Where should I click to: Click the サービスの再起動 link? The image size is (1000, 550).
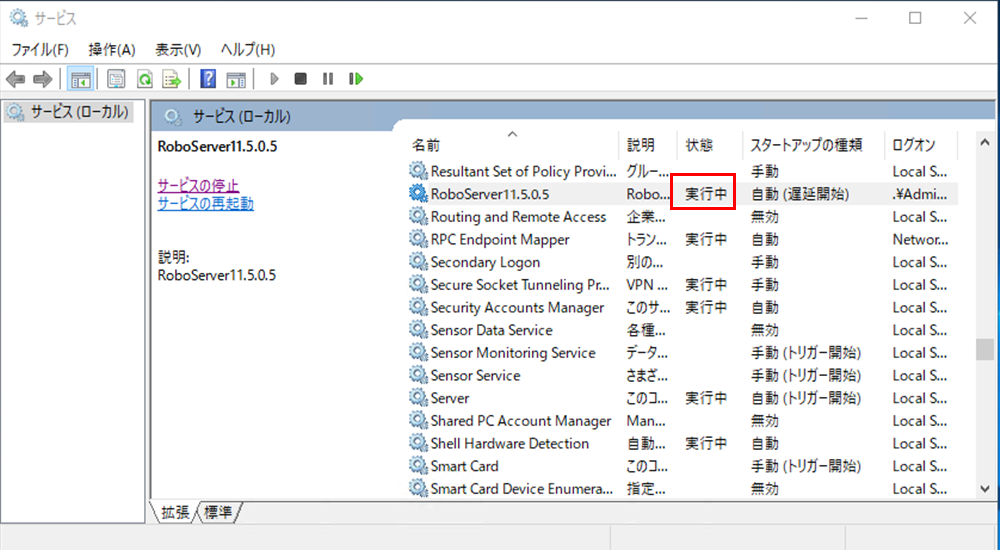[x=205, y=204]
